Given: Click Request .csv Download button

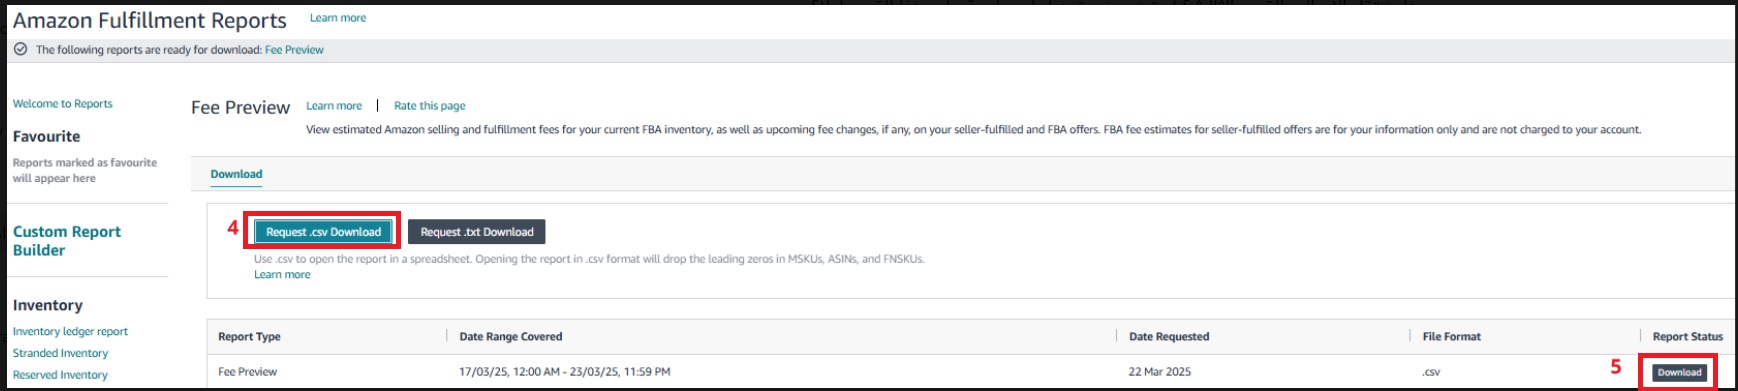Looking at the screenshot, I should click(x=323, y=232).
